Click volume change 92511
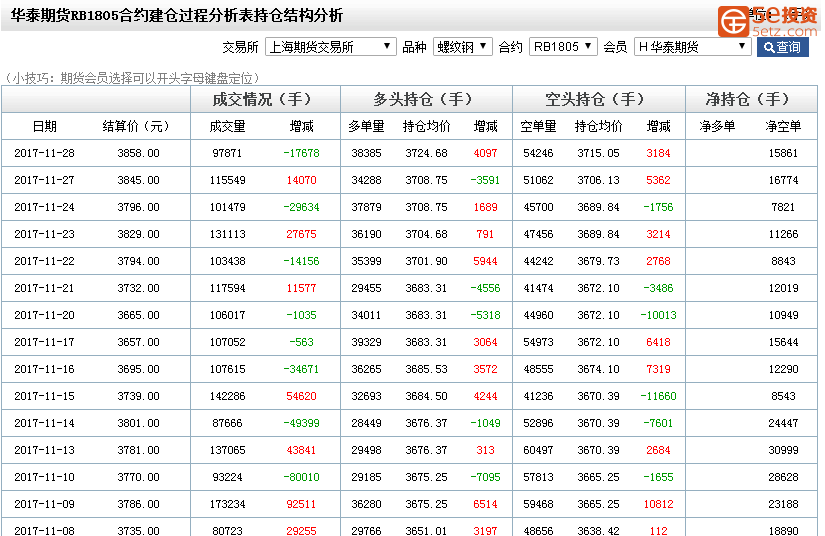Image resolution: width=825 pixels, height=536 pixels. (x=301, y=504)
